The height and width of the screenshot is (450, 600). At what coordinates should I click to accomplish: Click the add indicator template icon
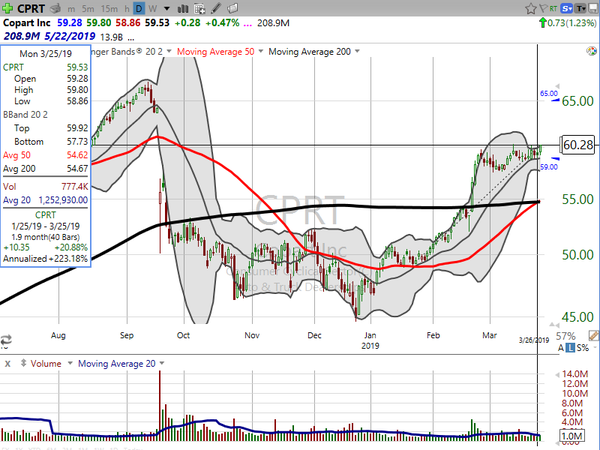[199, 8]
